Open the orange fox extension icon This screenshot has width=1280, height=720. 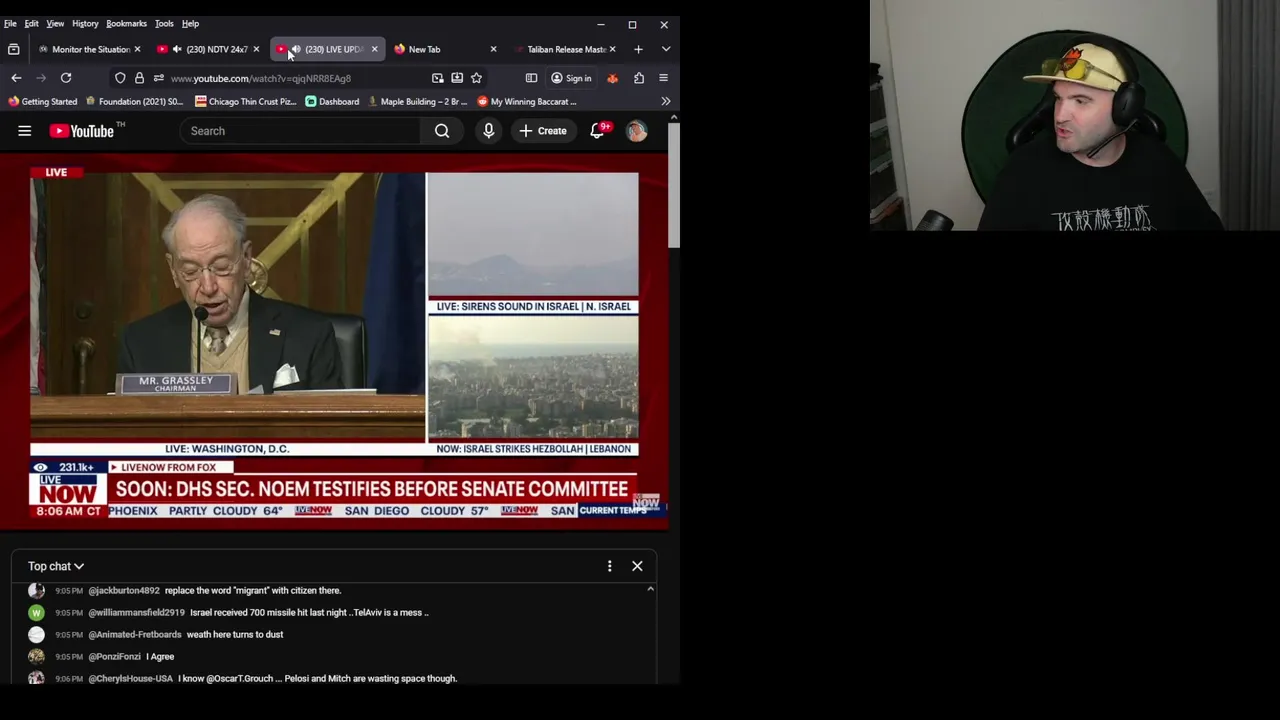(612, 78)
